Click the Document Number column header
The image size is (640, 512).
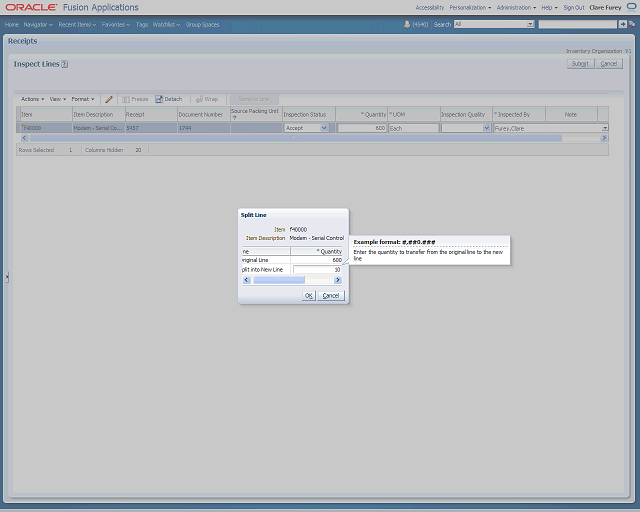click(x=204, y=114)
